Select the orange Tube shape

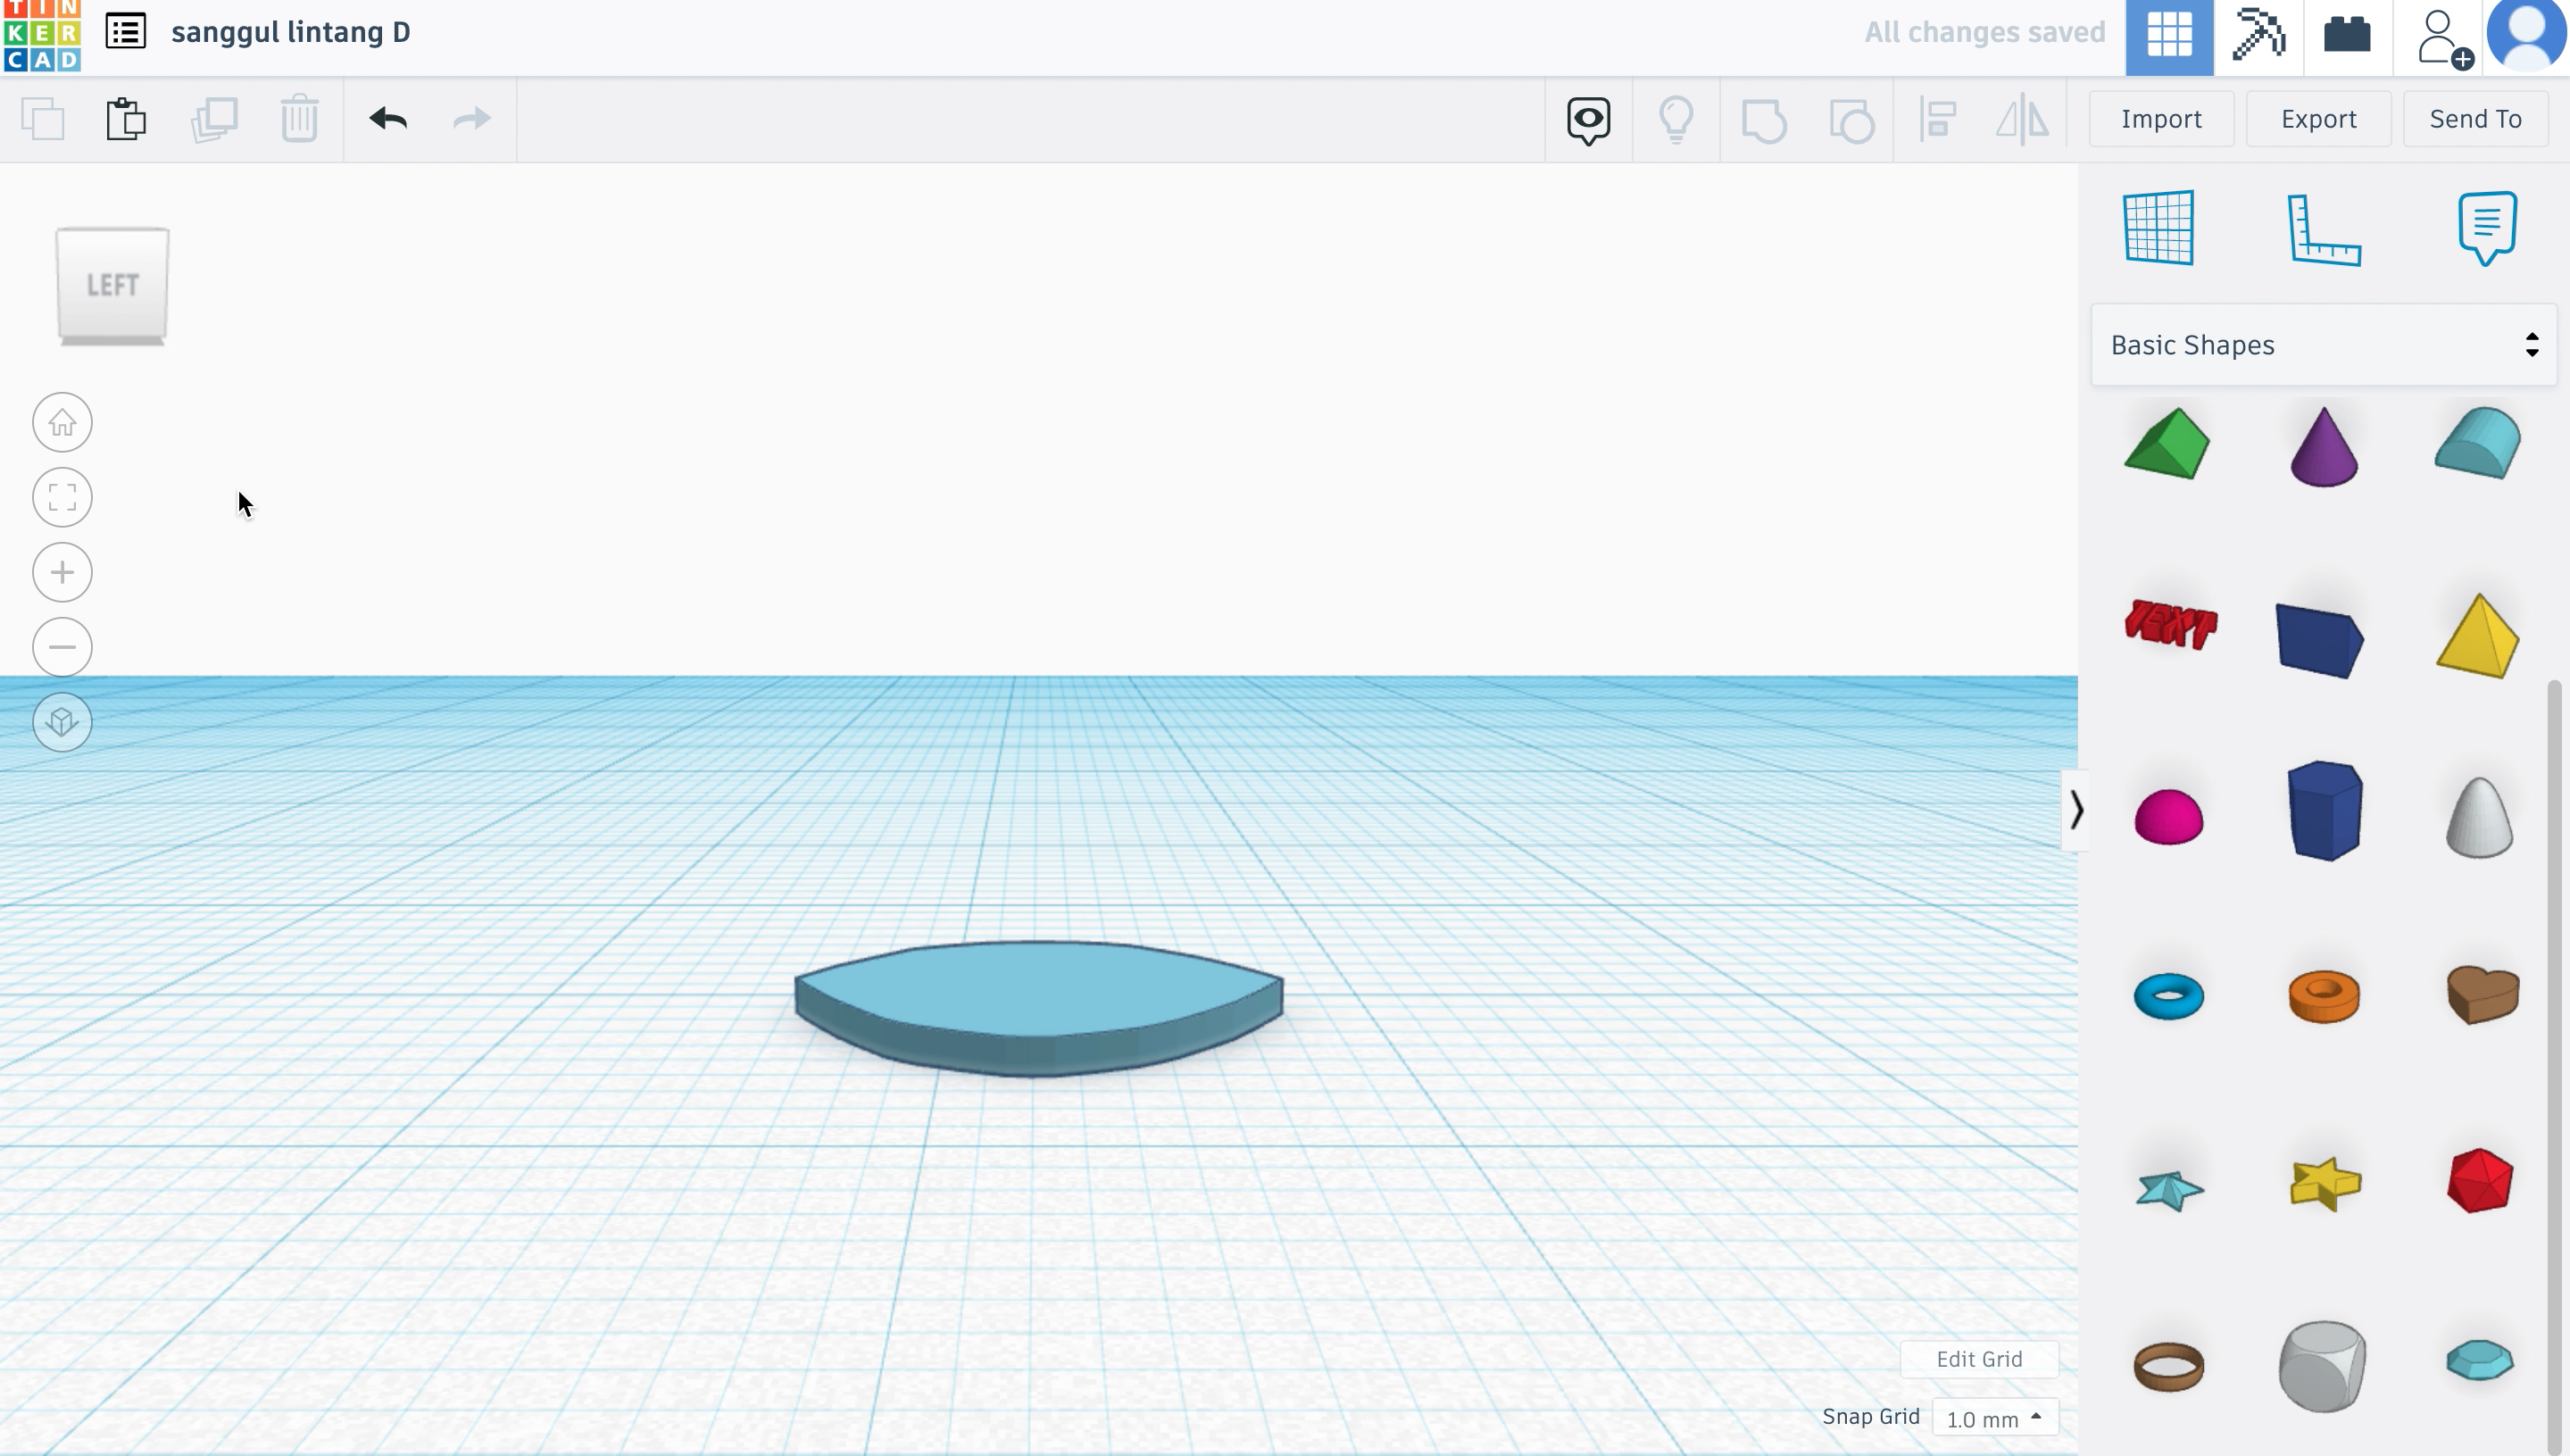[x=2324, y=996]
